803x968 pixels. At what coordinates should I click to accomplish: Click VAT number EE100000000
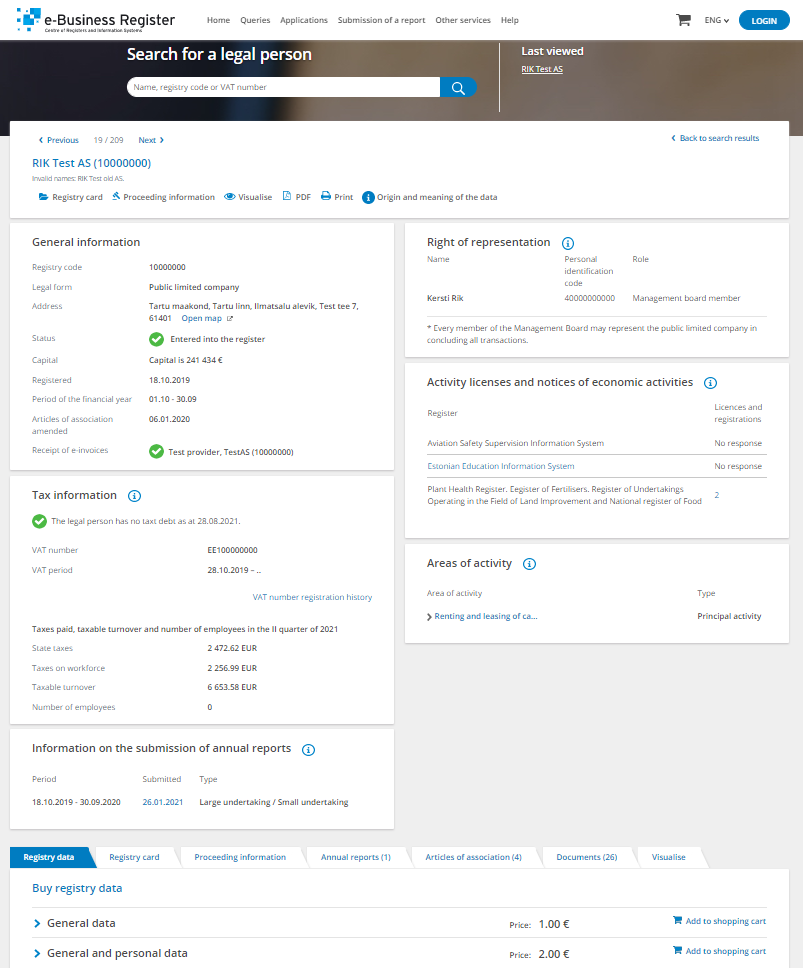point(232,551)
